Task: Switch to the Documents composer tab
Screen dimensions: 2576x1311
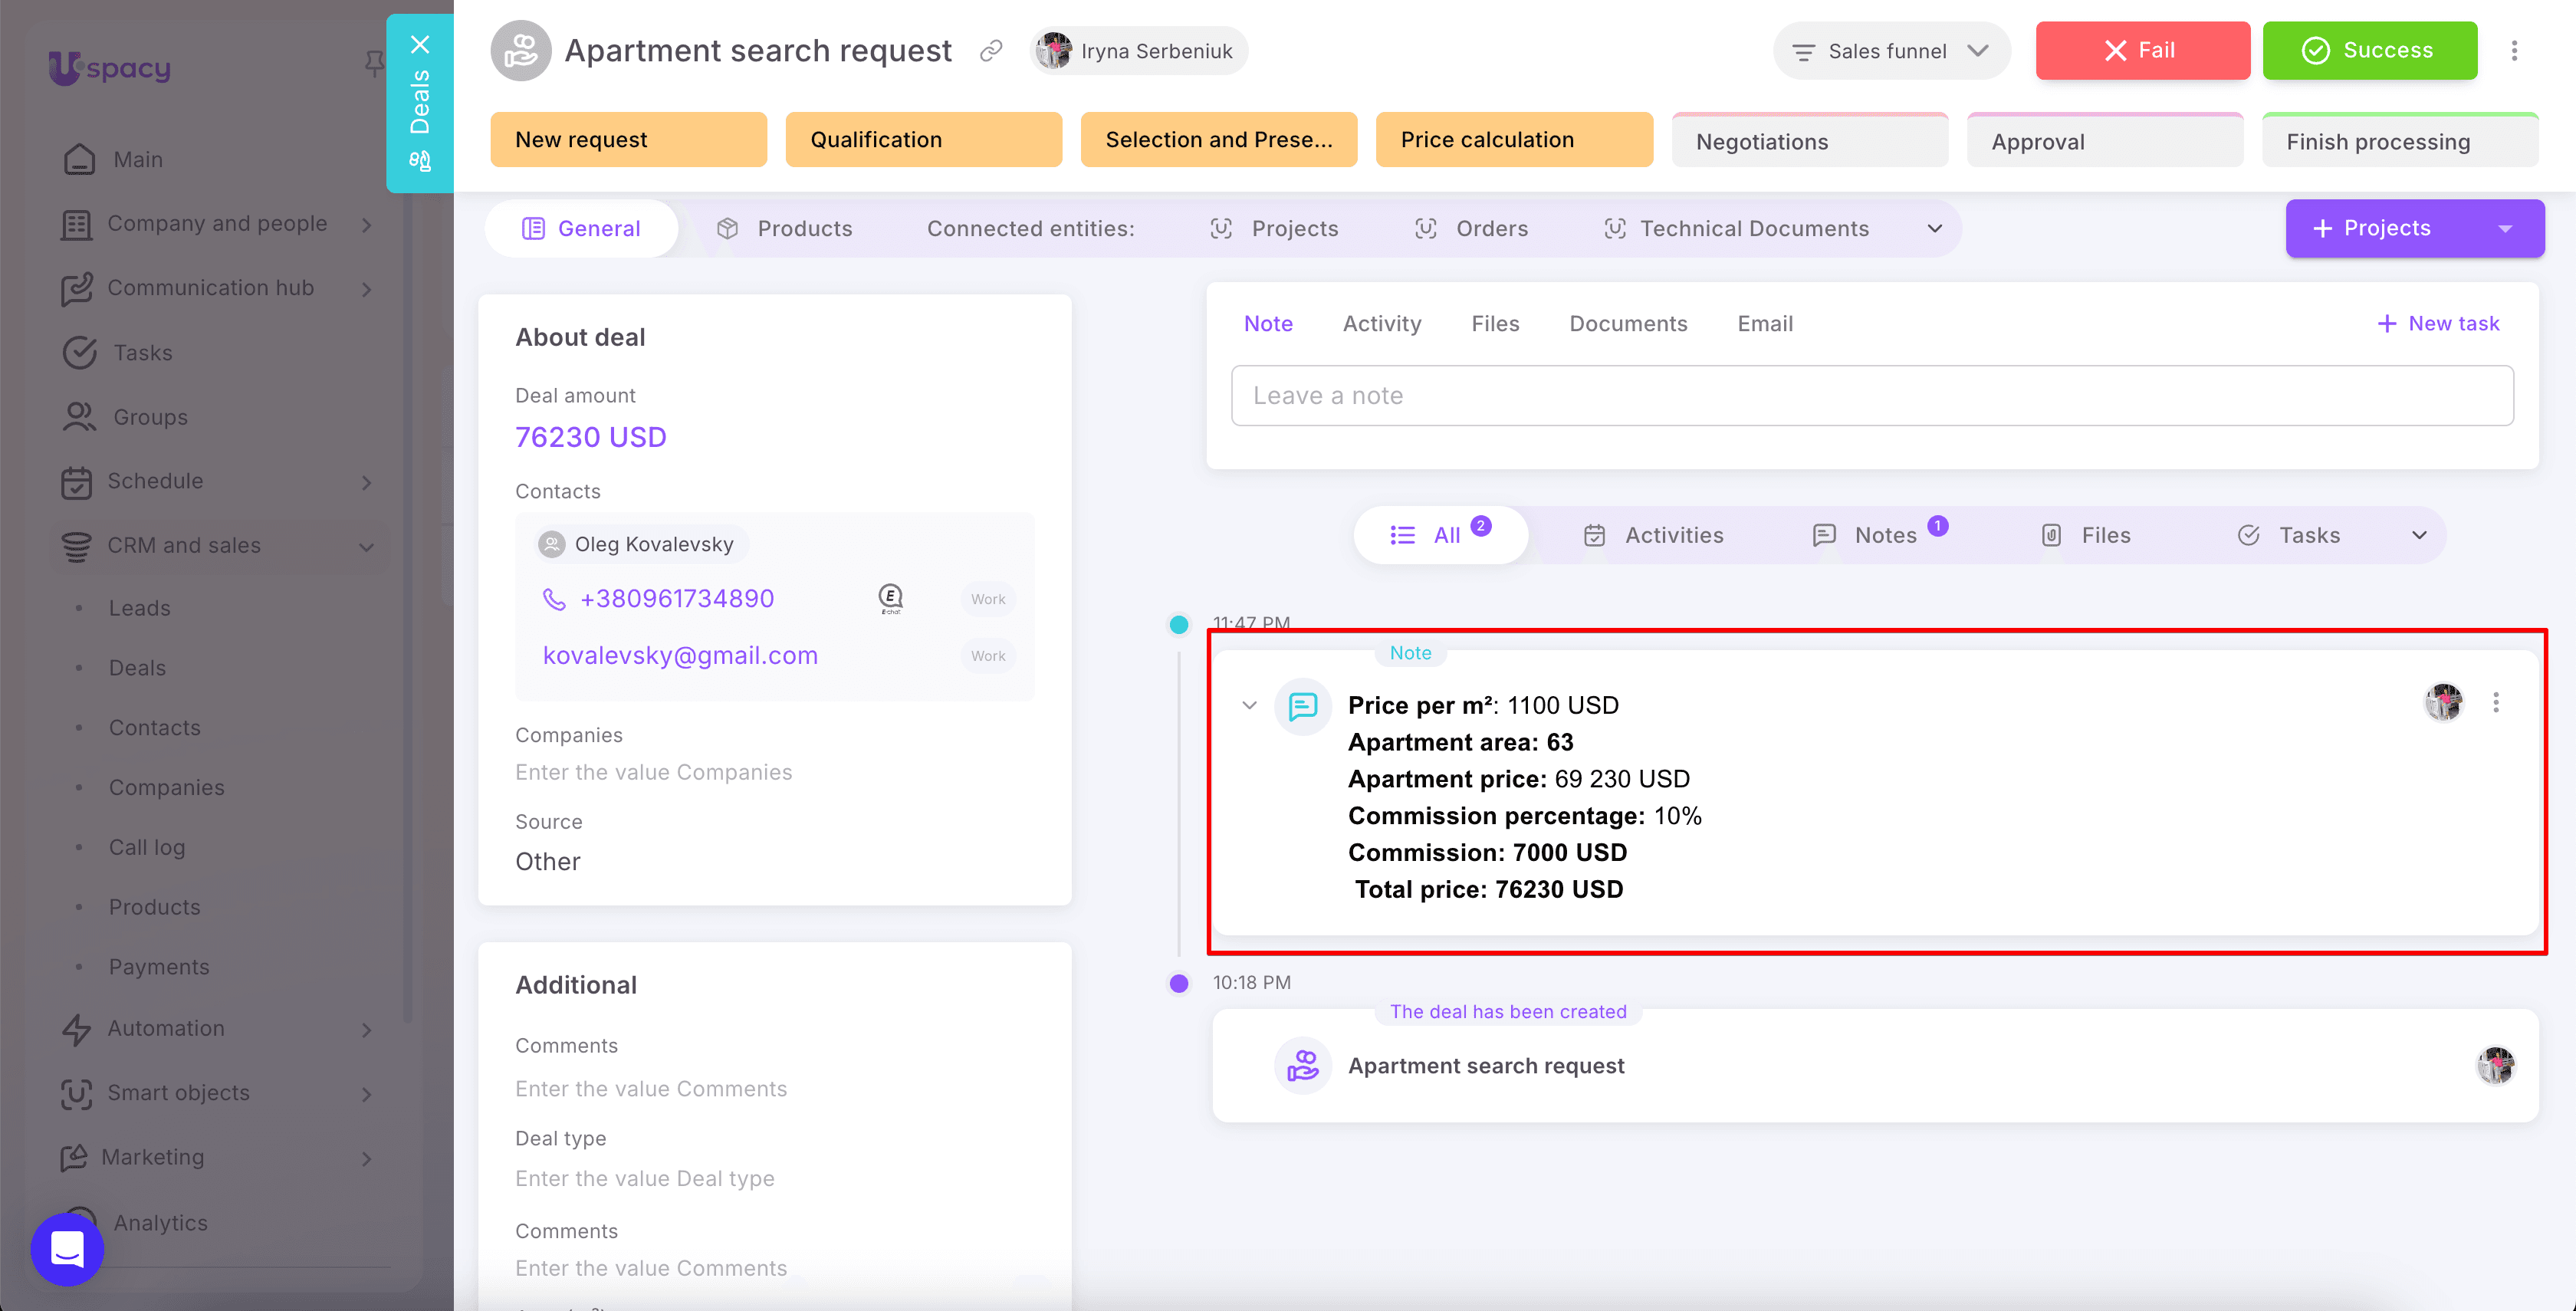Action: 1628,324
